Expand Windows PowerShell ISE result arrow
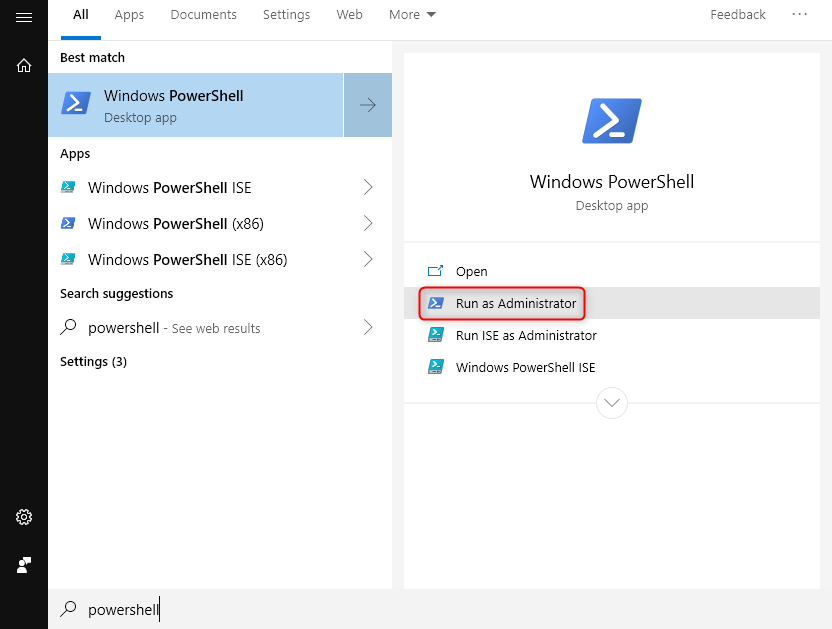 coord(368,188)
